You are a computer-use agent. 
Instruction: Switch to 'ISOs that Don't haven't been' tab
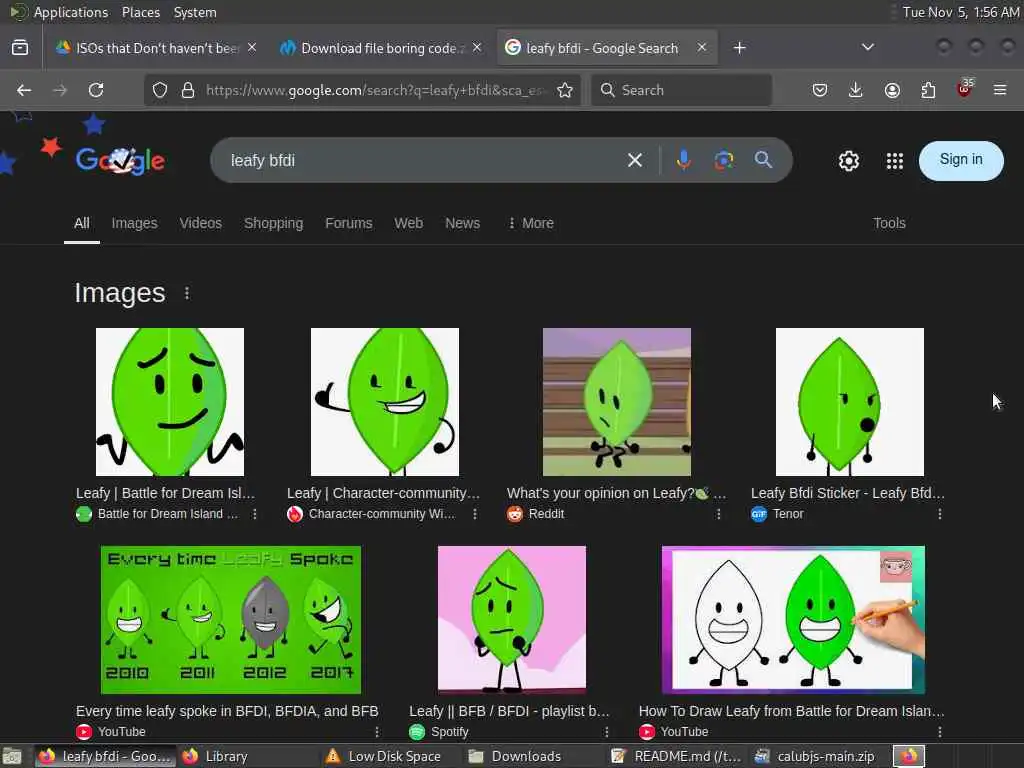click(155, 48)
